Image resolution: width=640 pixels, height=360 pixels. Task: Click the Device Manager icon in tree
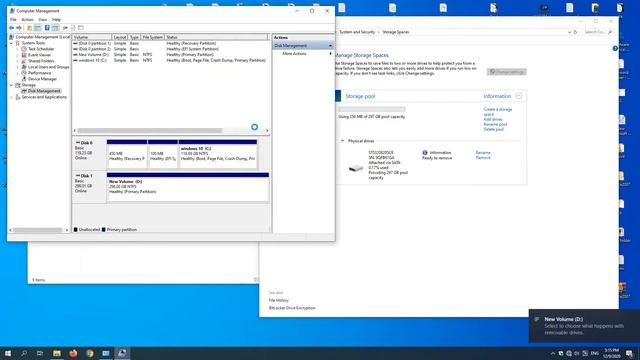[x=24, y=79]
